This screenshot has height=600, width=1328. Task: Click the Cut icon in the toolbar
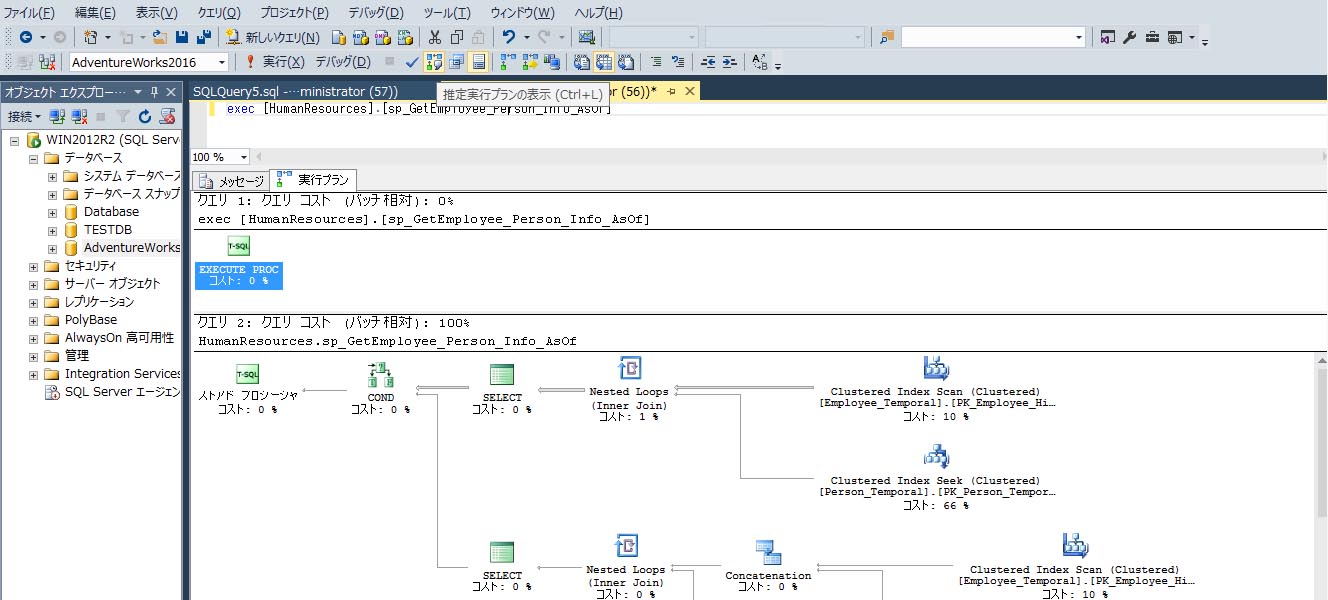435,37
